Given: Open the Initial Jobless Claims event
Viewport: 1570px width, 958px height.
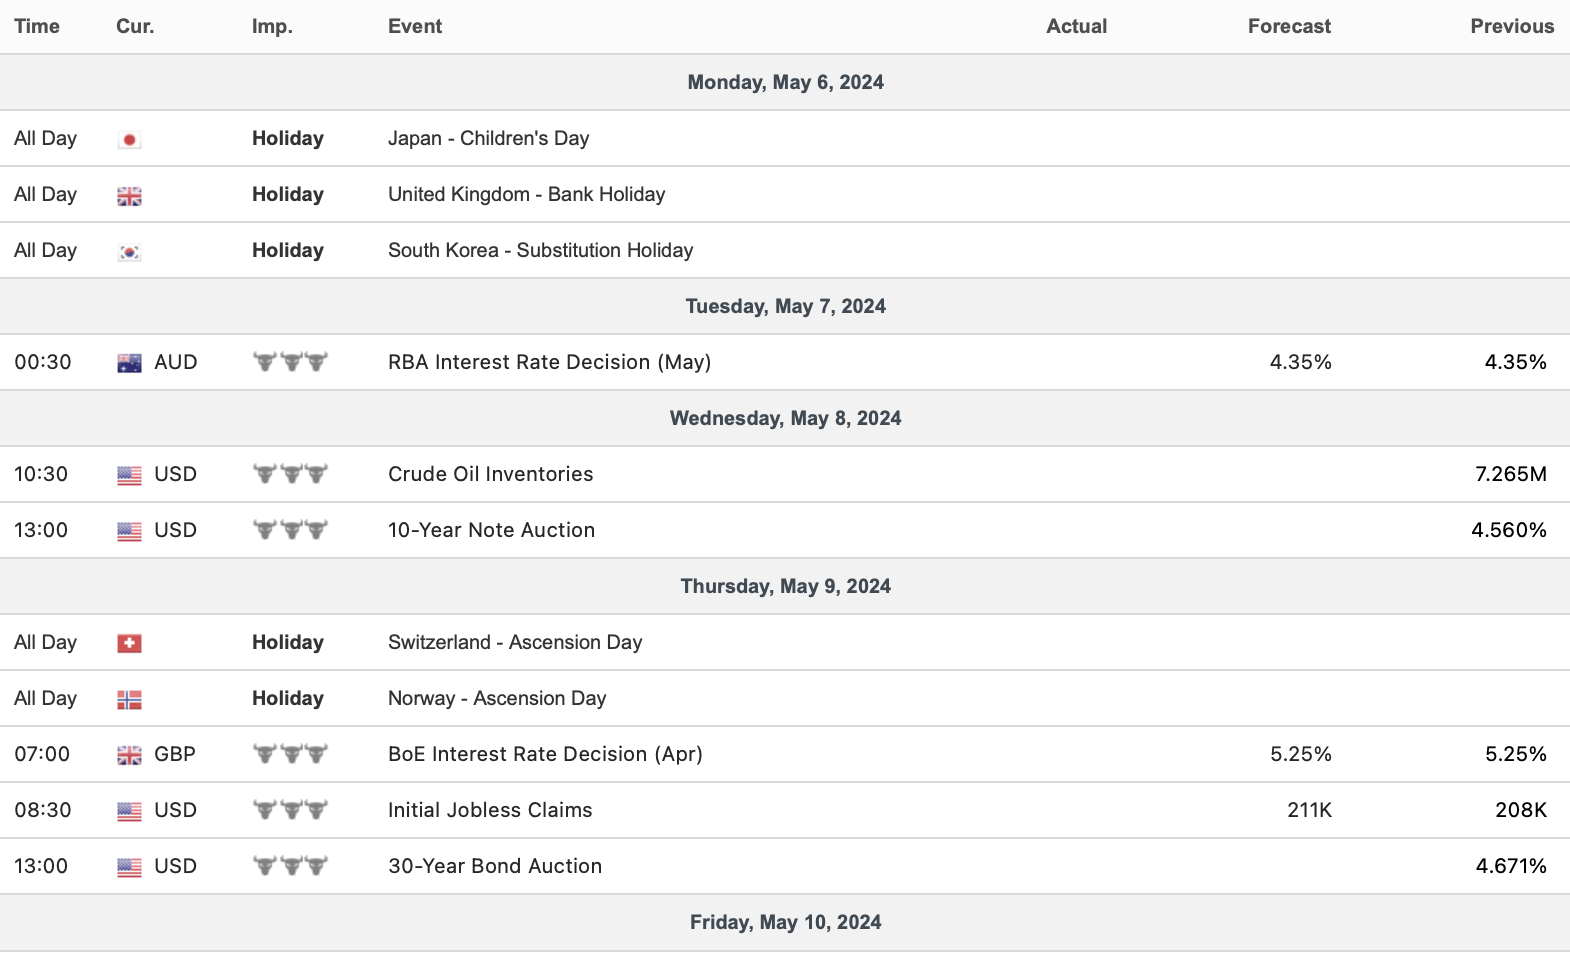Looking at the screenshot, I should pos(490,810).
